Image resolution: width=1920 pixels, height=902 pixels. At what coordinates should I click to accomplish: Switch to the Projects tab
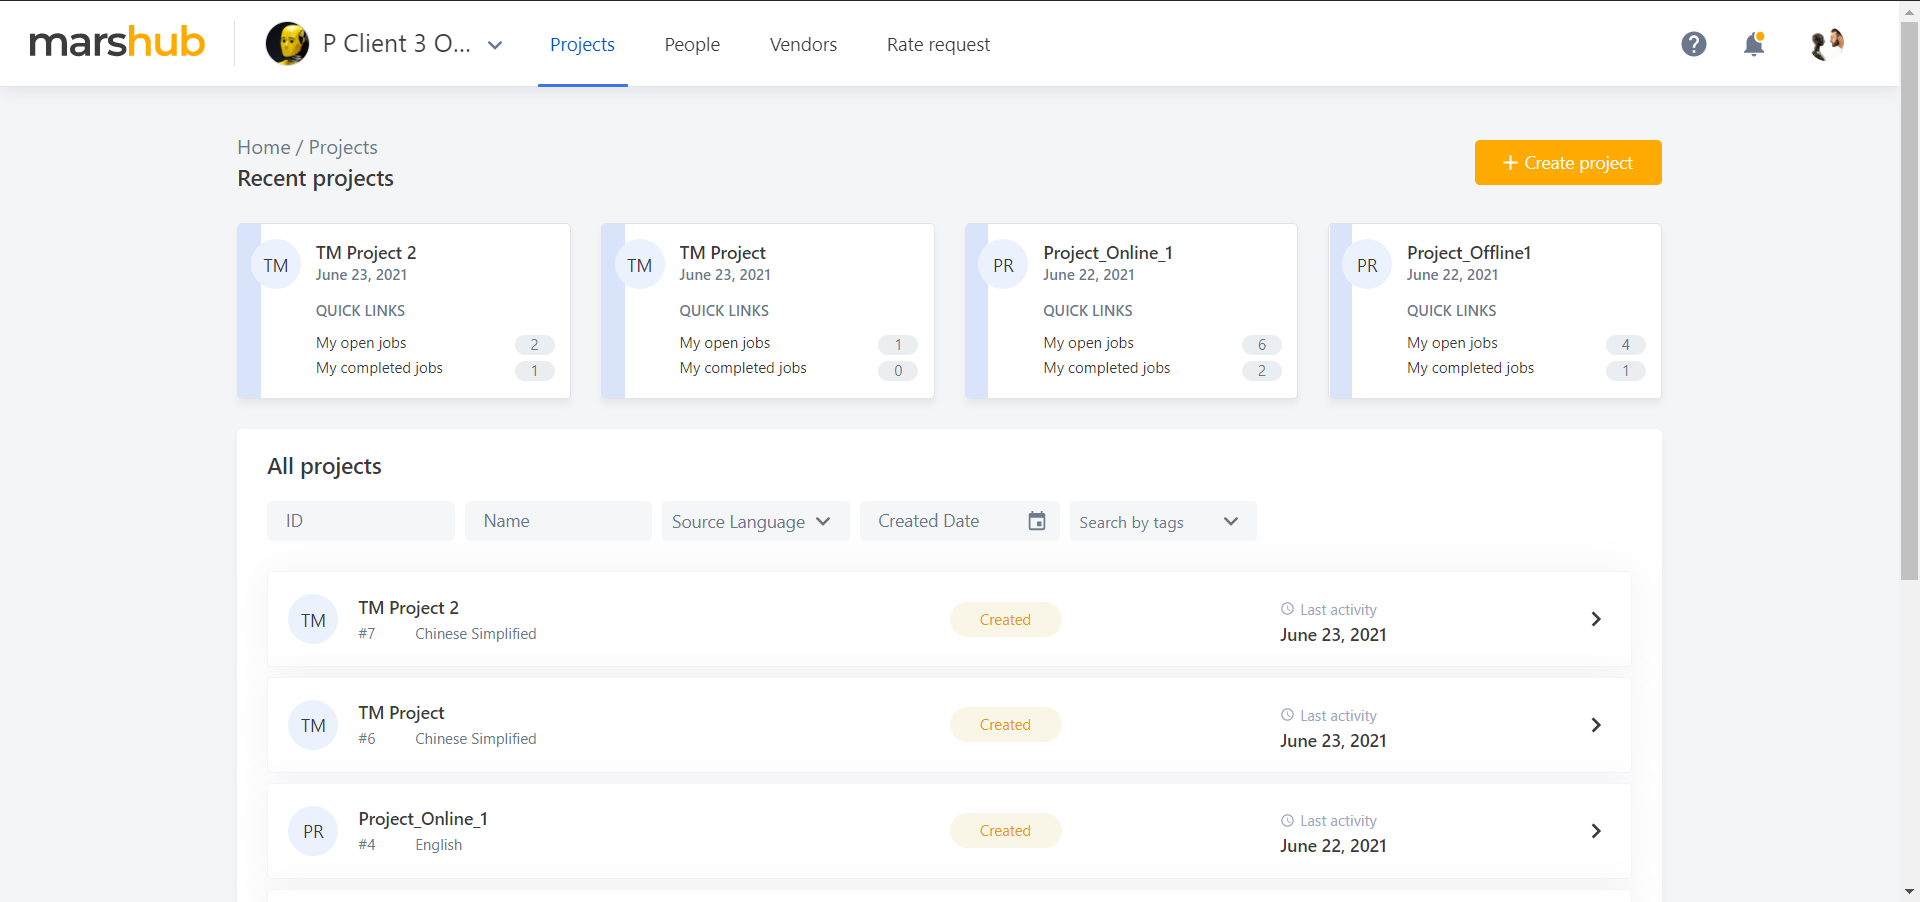582,44
